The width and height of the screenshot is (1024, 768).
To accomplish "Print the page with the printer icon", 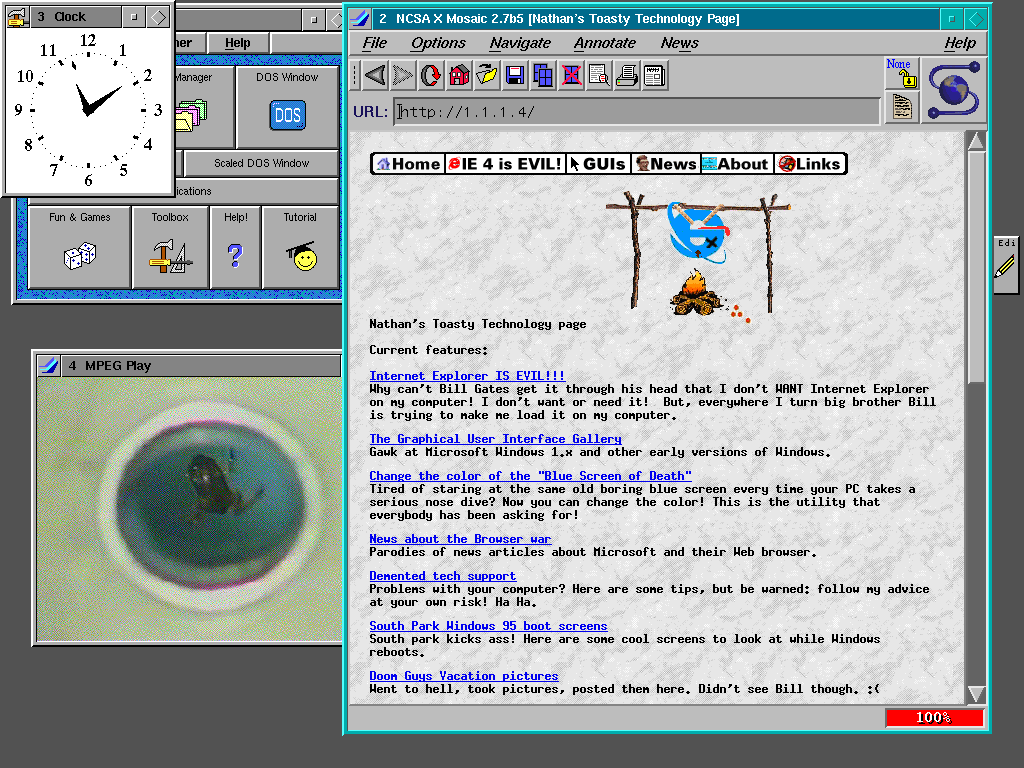I will (x=628, y=76).
